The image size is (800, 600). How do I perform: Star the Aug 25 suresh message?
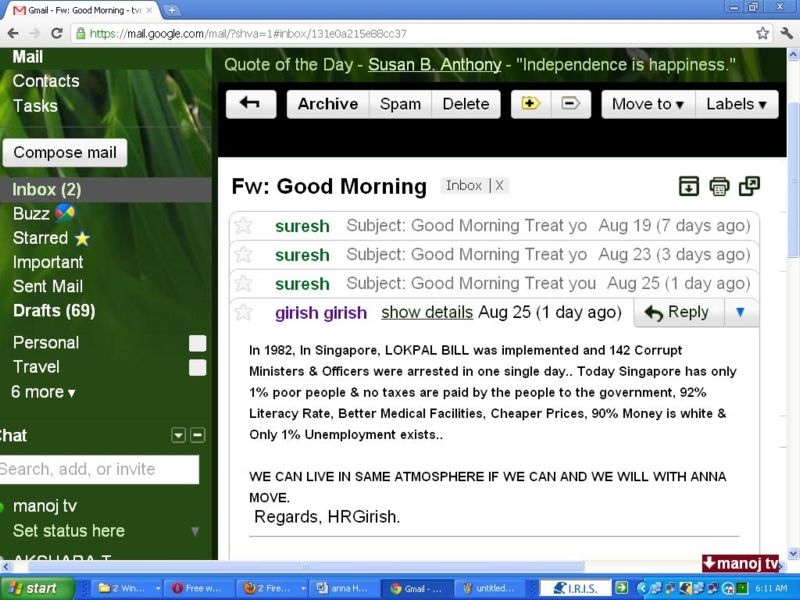243,283
